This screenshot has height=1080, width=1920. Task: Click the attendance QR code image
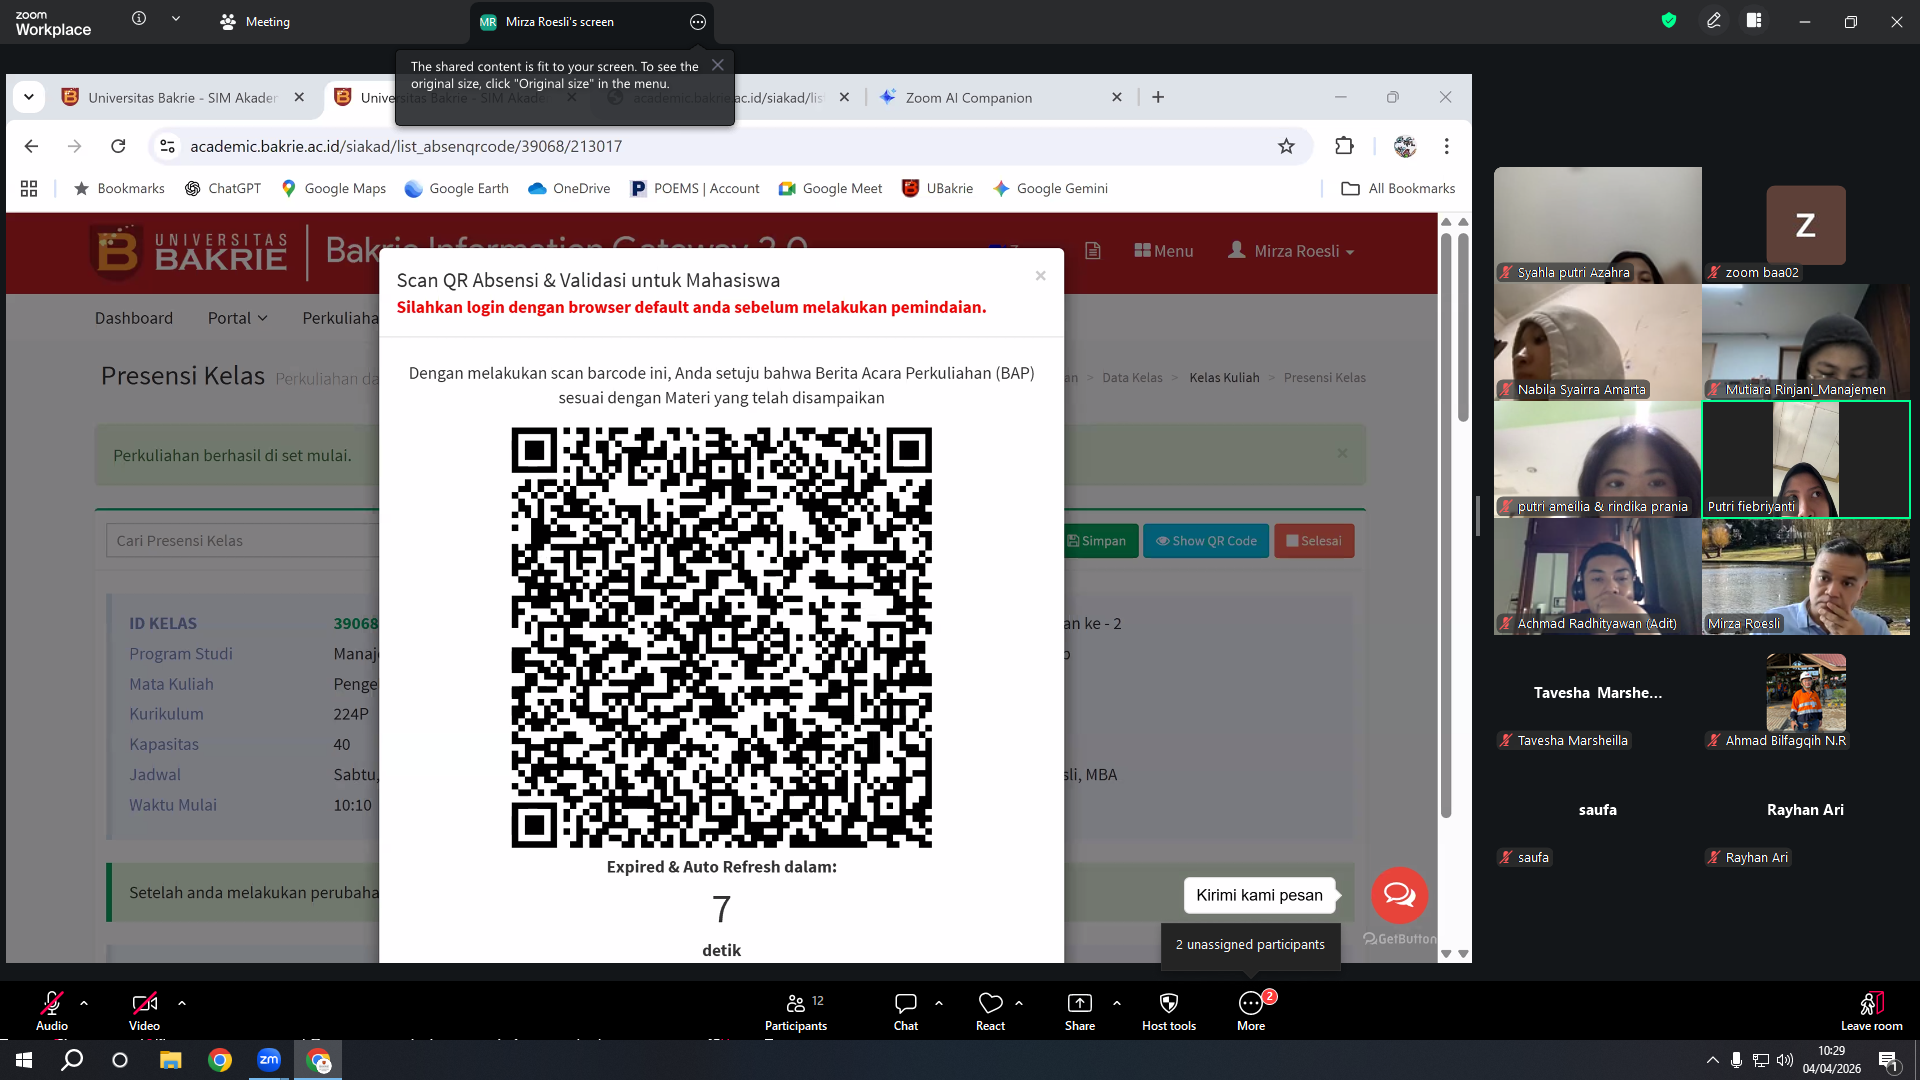(721, 638)
